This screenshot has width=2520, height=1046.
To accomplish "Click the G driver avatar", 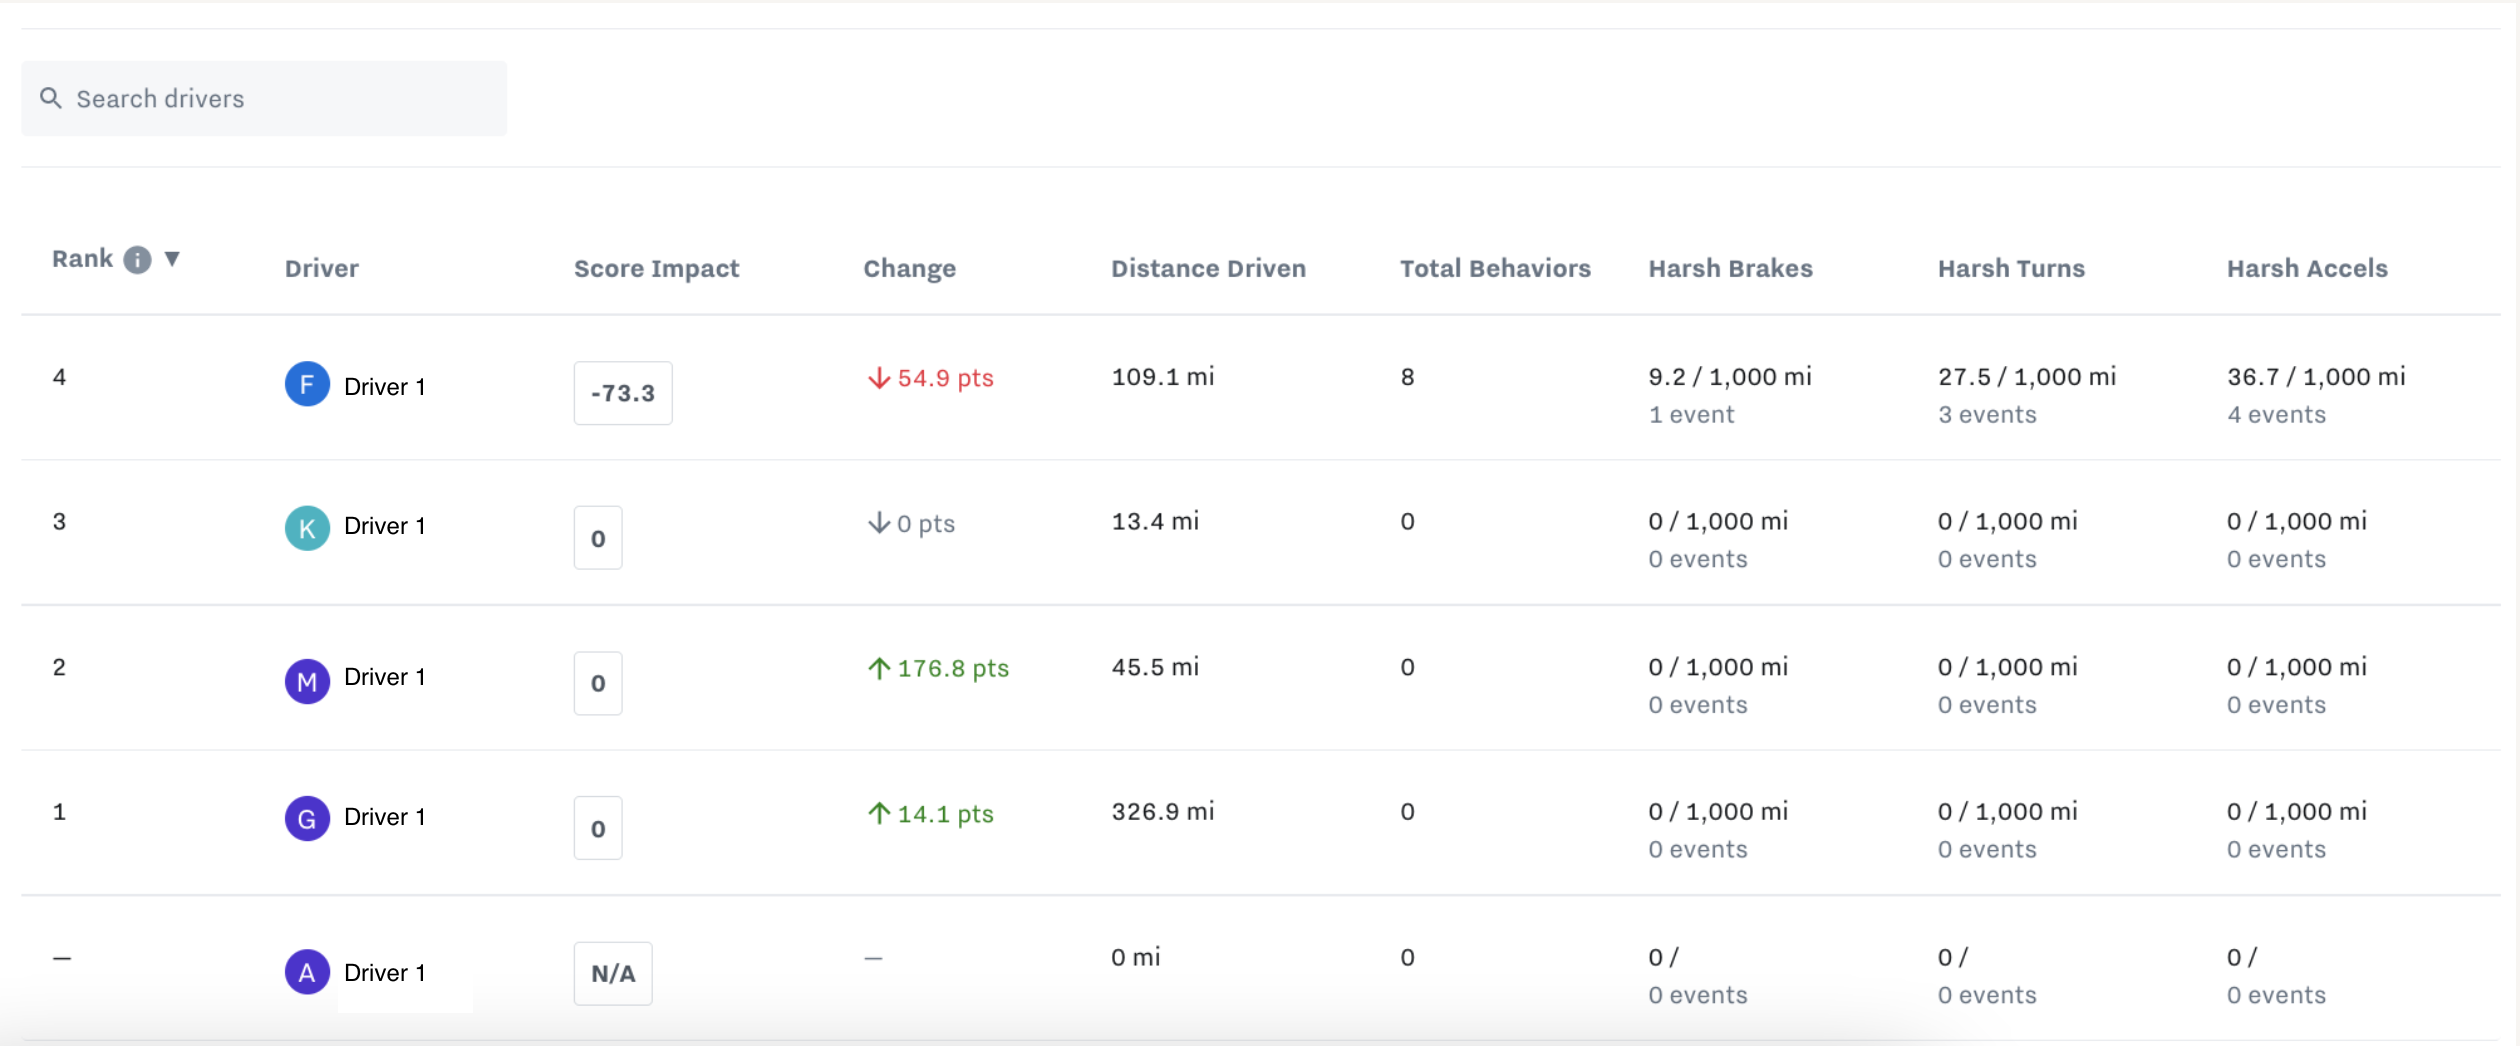I will pos(307,819).
